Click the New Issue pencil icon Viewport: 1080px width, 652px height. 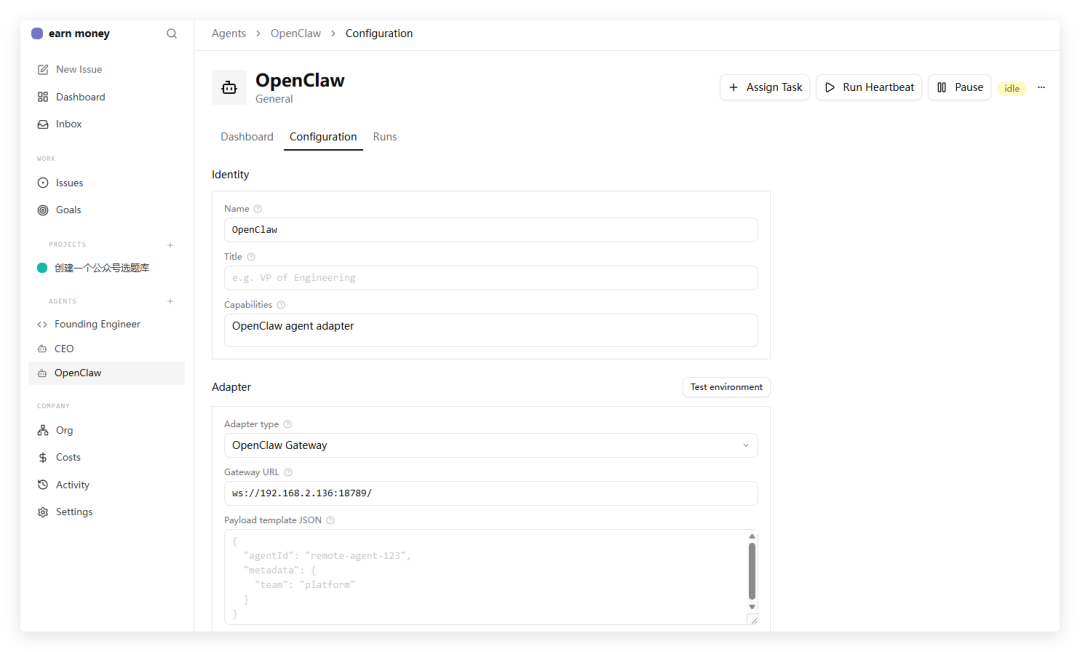pyautogui.click(x=43, y=70)
